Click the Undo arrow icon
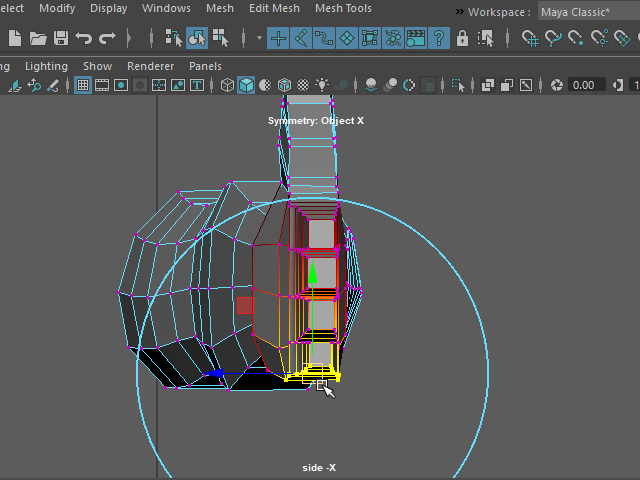Screen dimensions: 640x480 84,38
